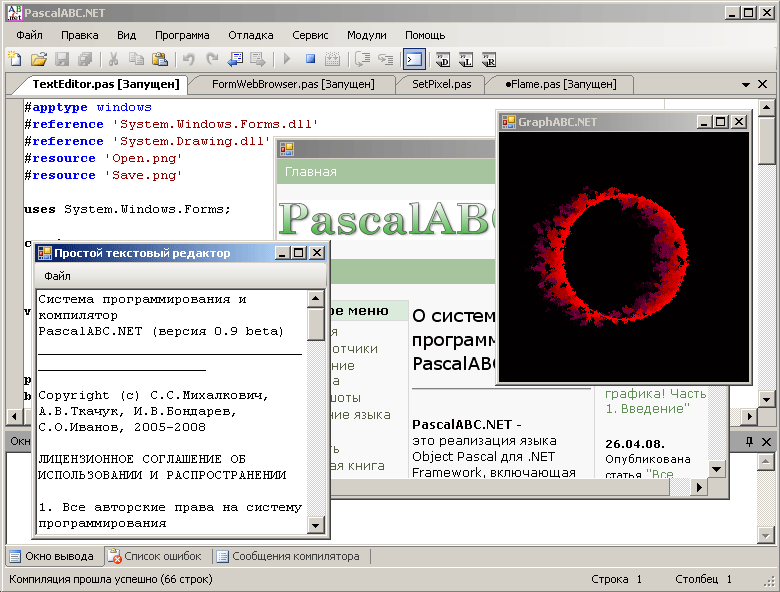Open the Файл menu in the text editor window
The height and width of the screenshot is (592, 780).
[57, 276]
